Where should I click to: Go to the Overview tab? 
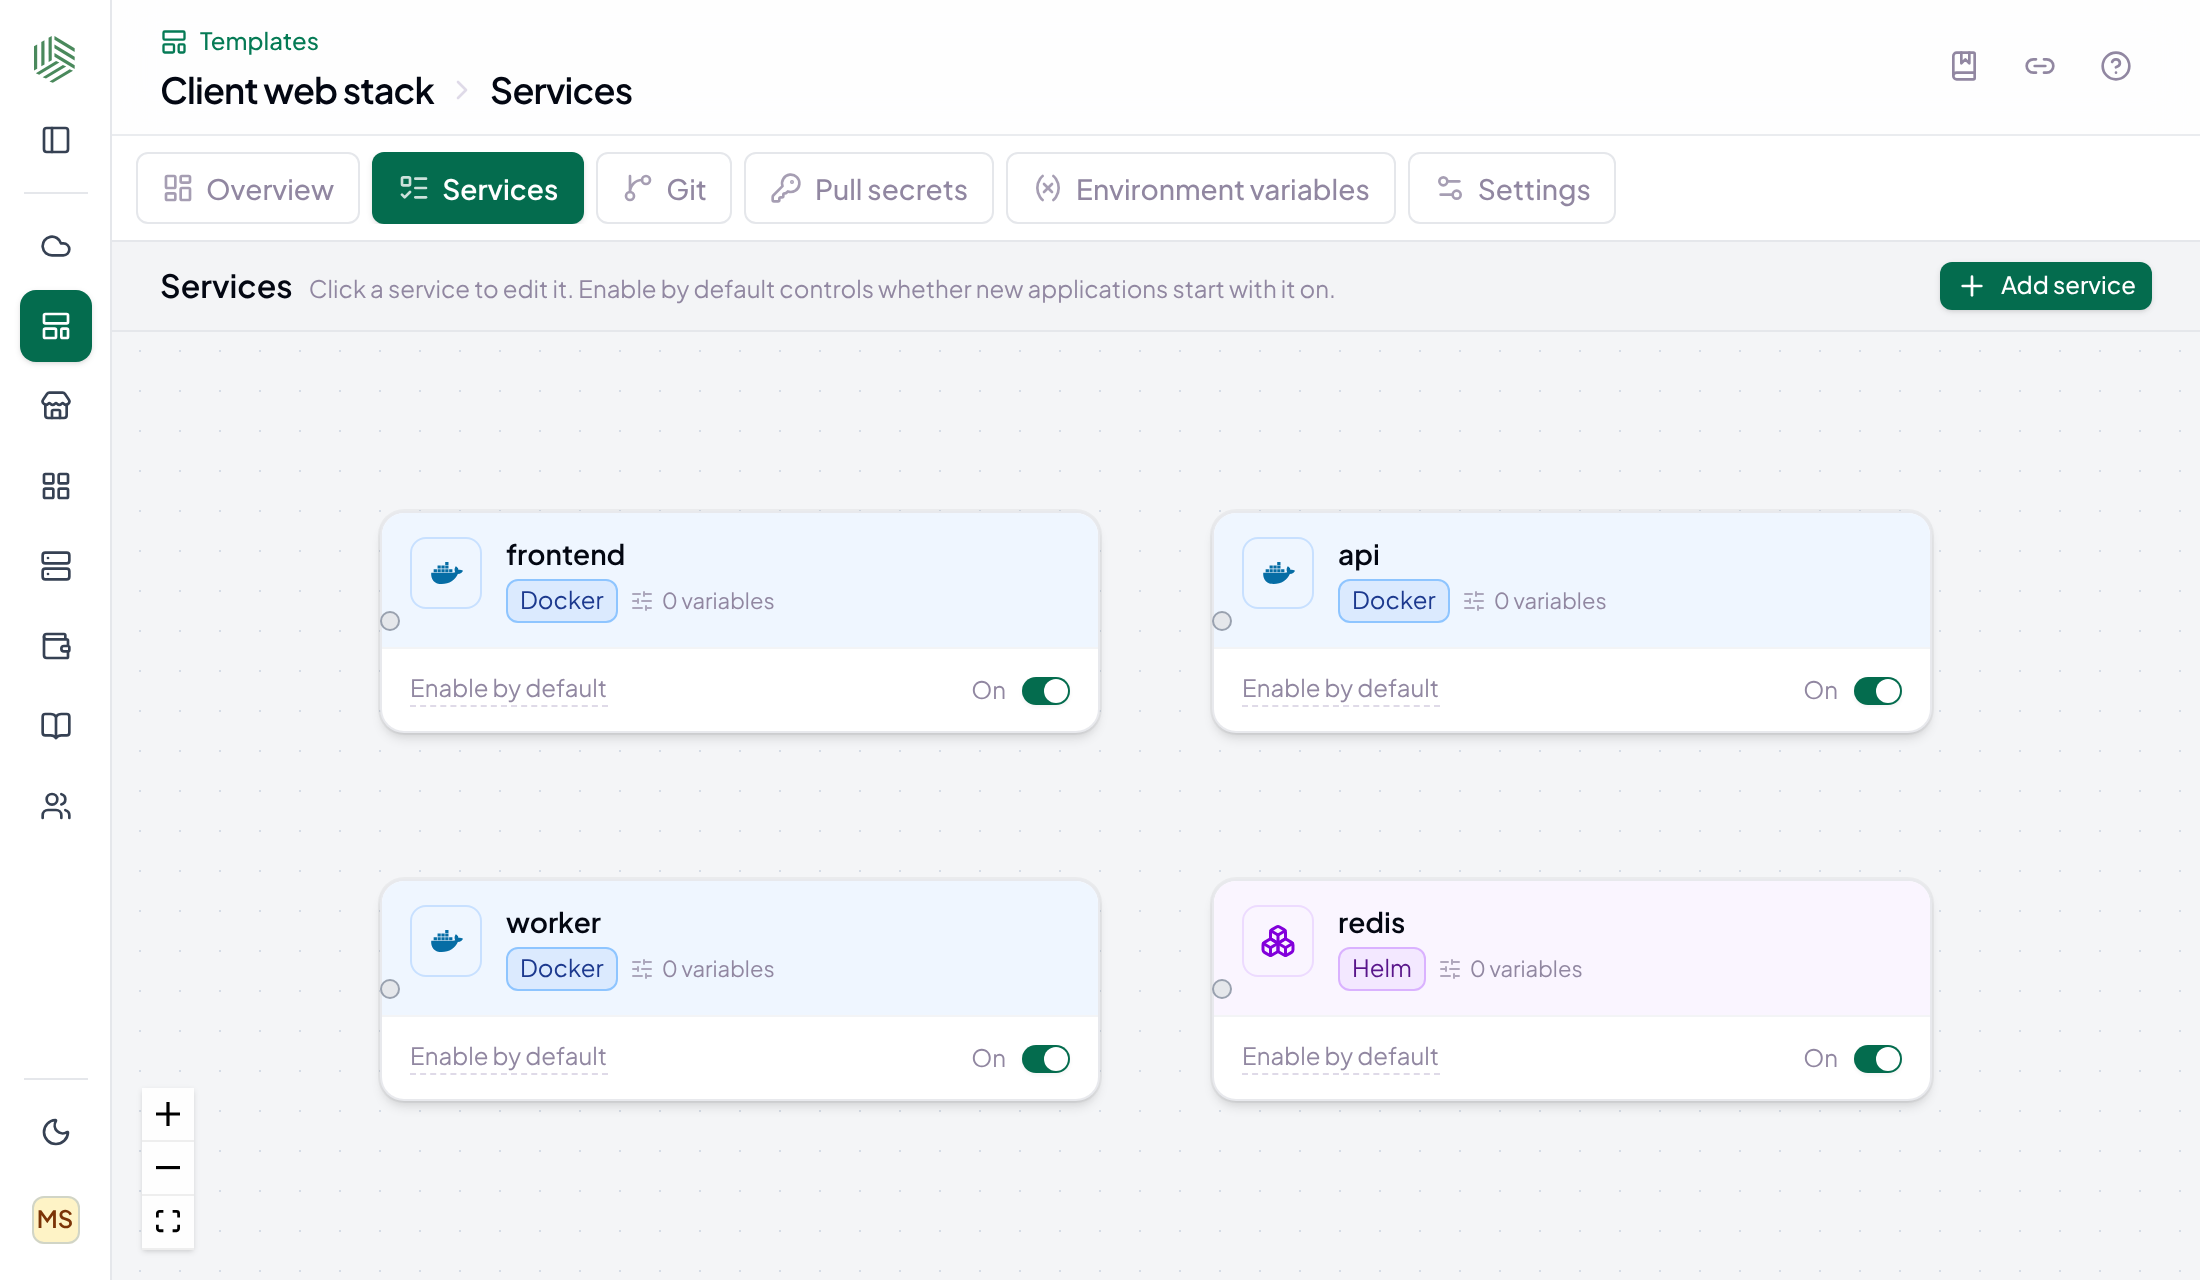pos(248,188)
